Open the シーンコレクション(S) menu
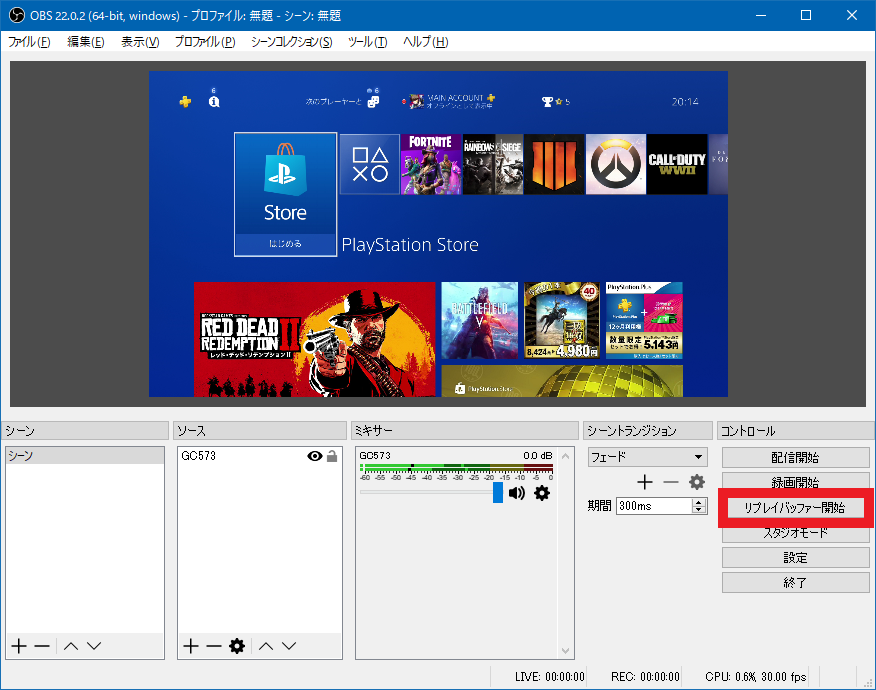This screenshot has height=690, width=876. [292, 42]
